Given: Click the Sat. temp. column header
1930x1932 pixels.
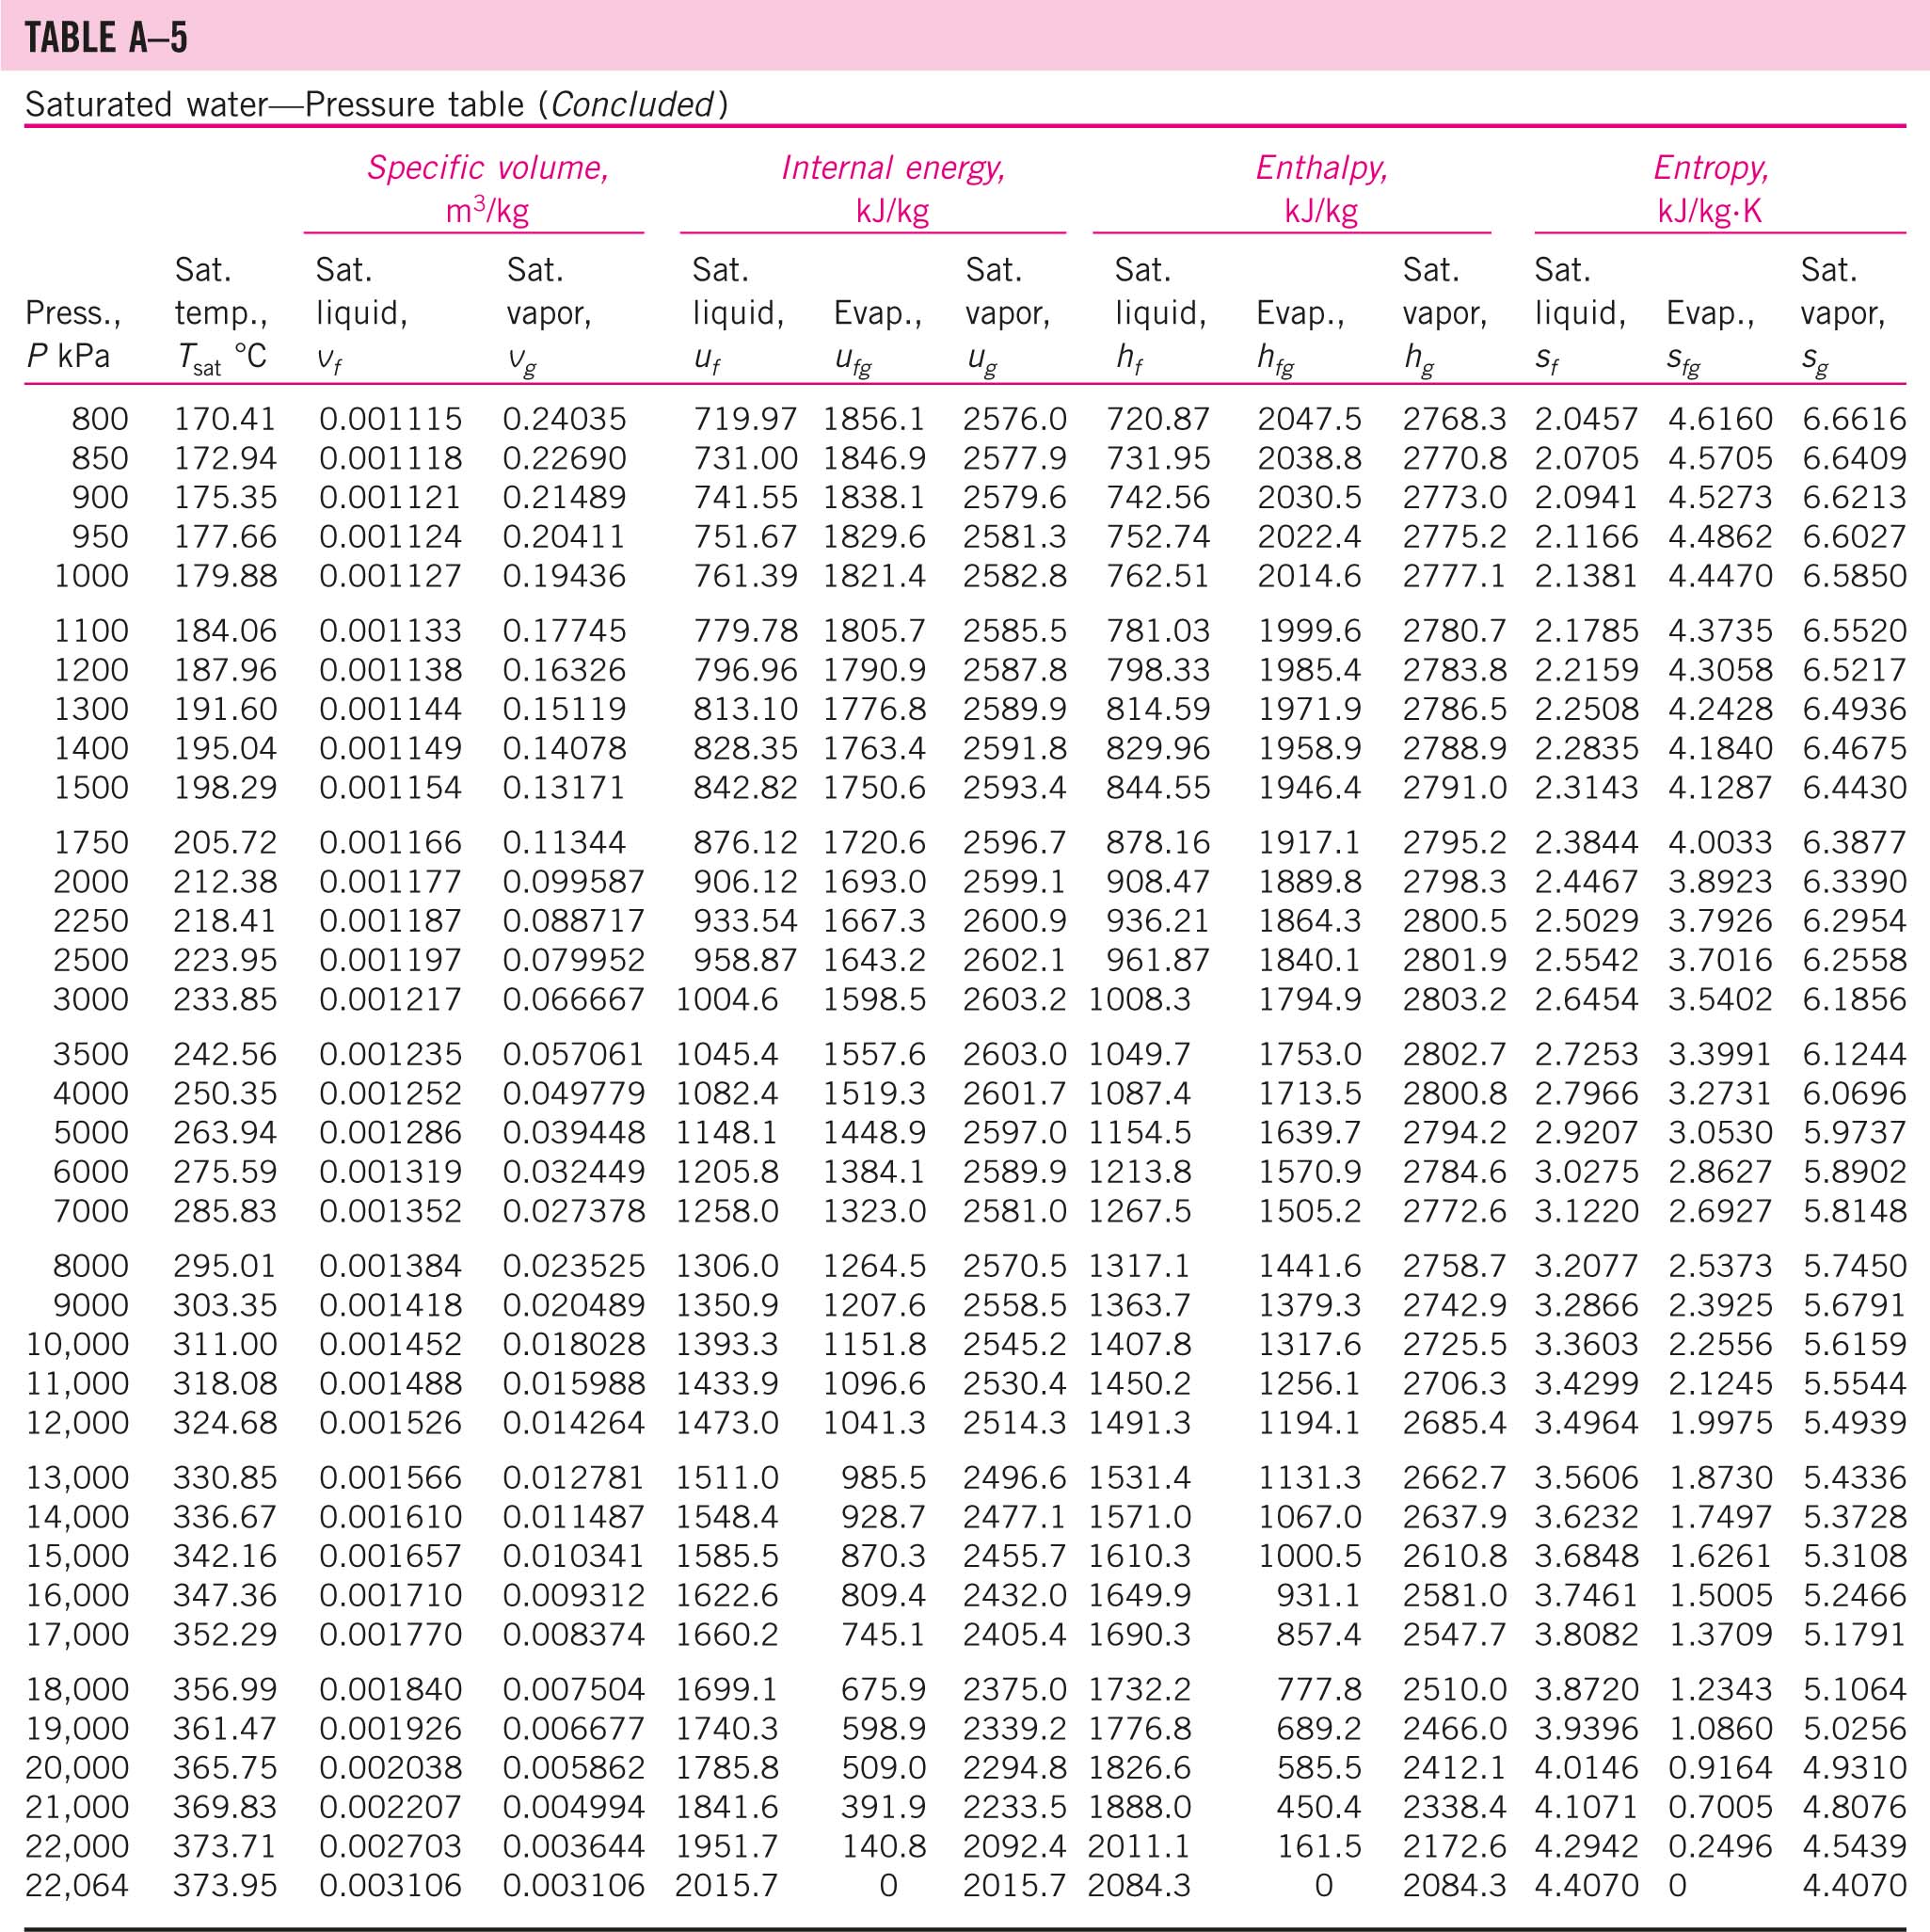Looking at the screenshot, I should point(221,312).
